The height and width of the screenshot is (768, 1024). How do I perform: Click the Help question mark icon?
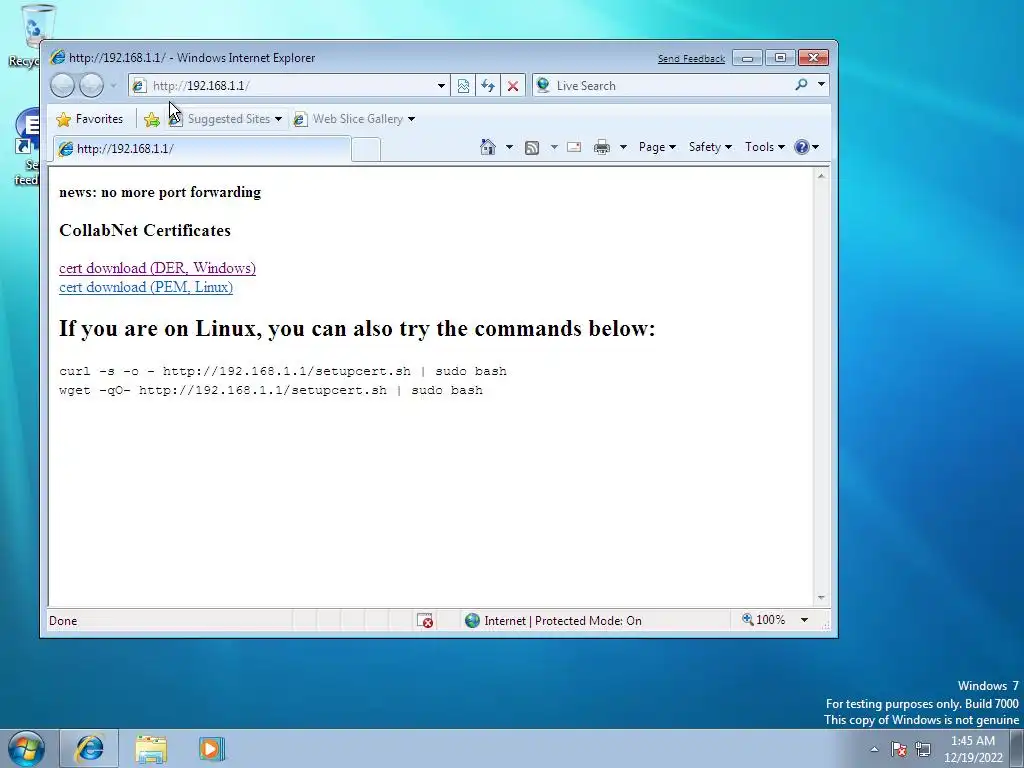(x=802, y=147)
